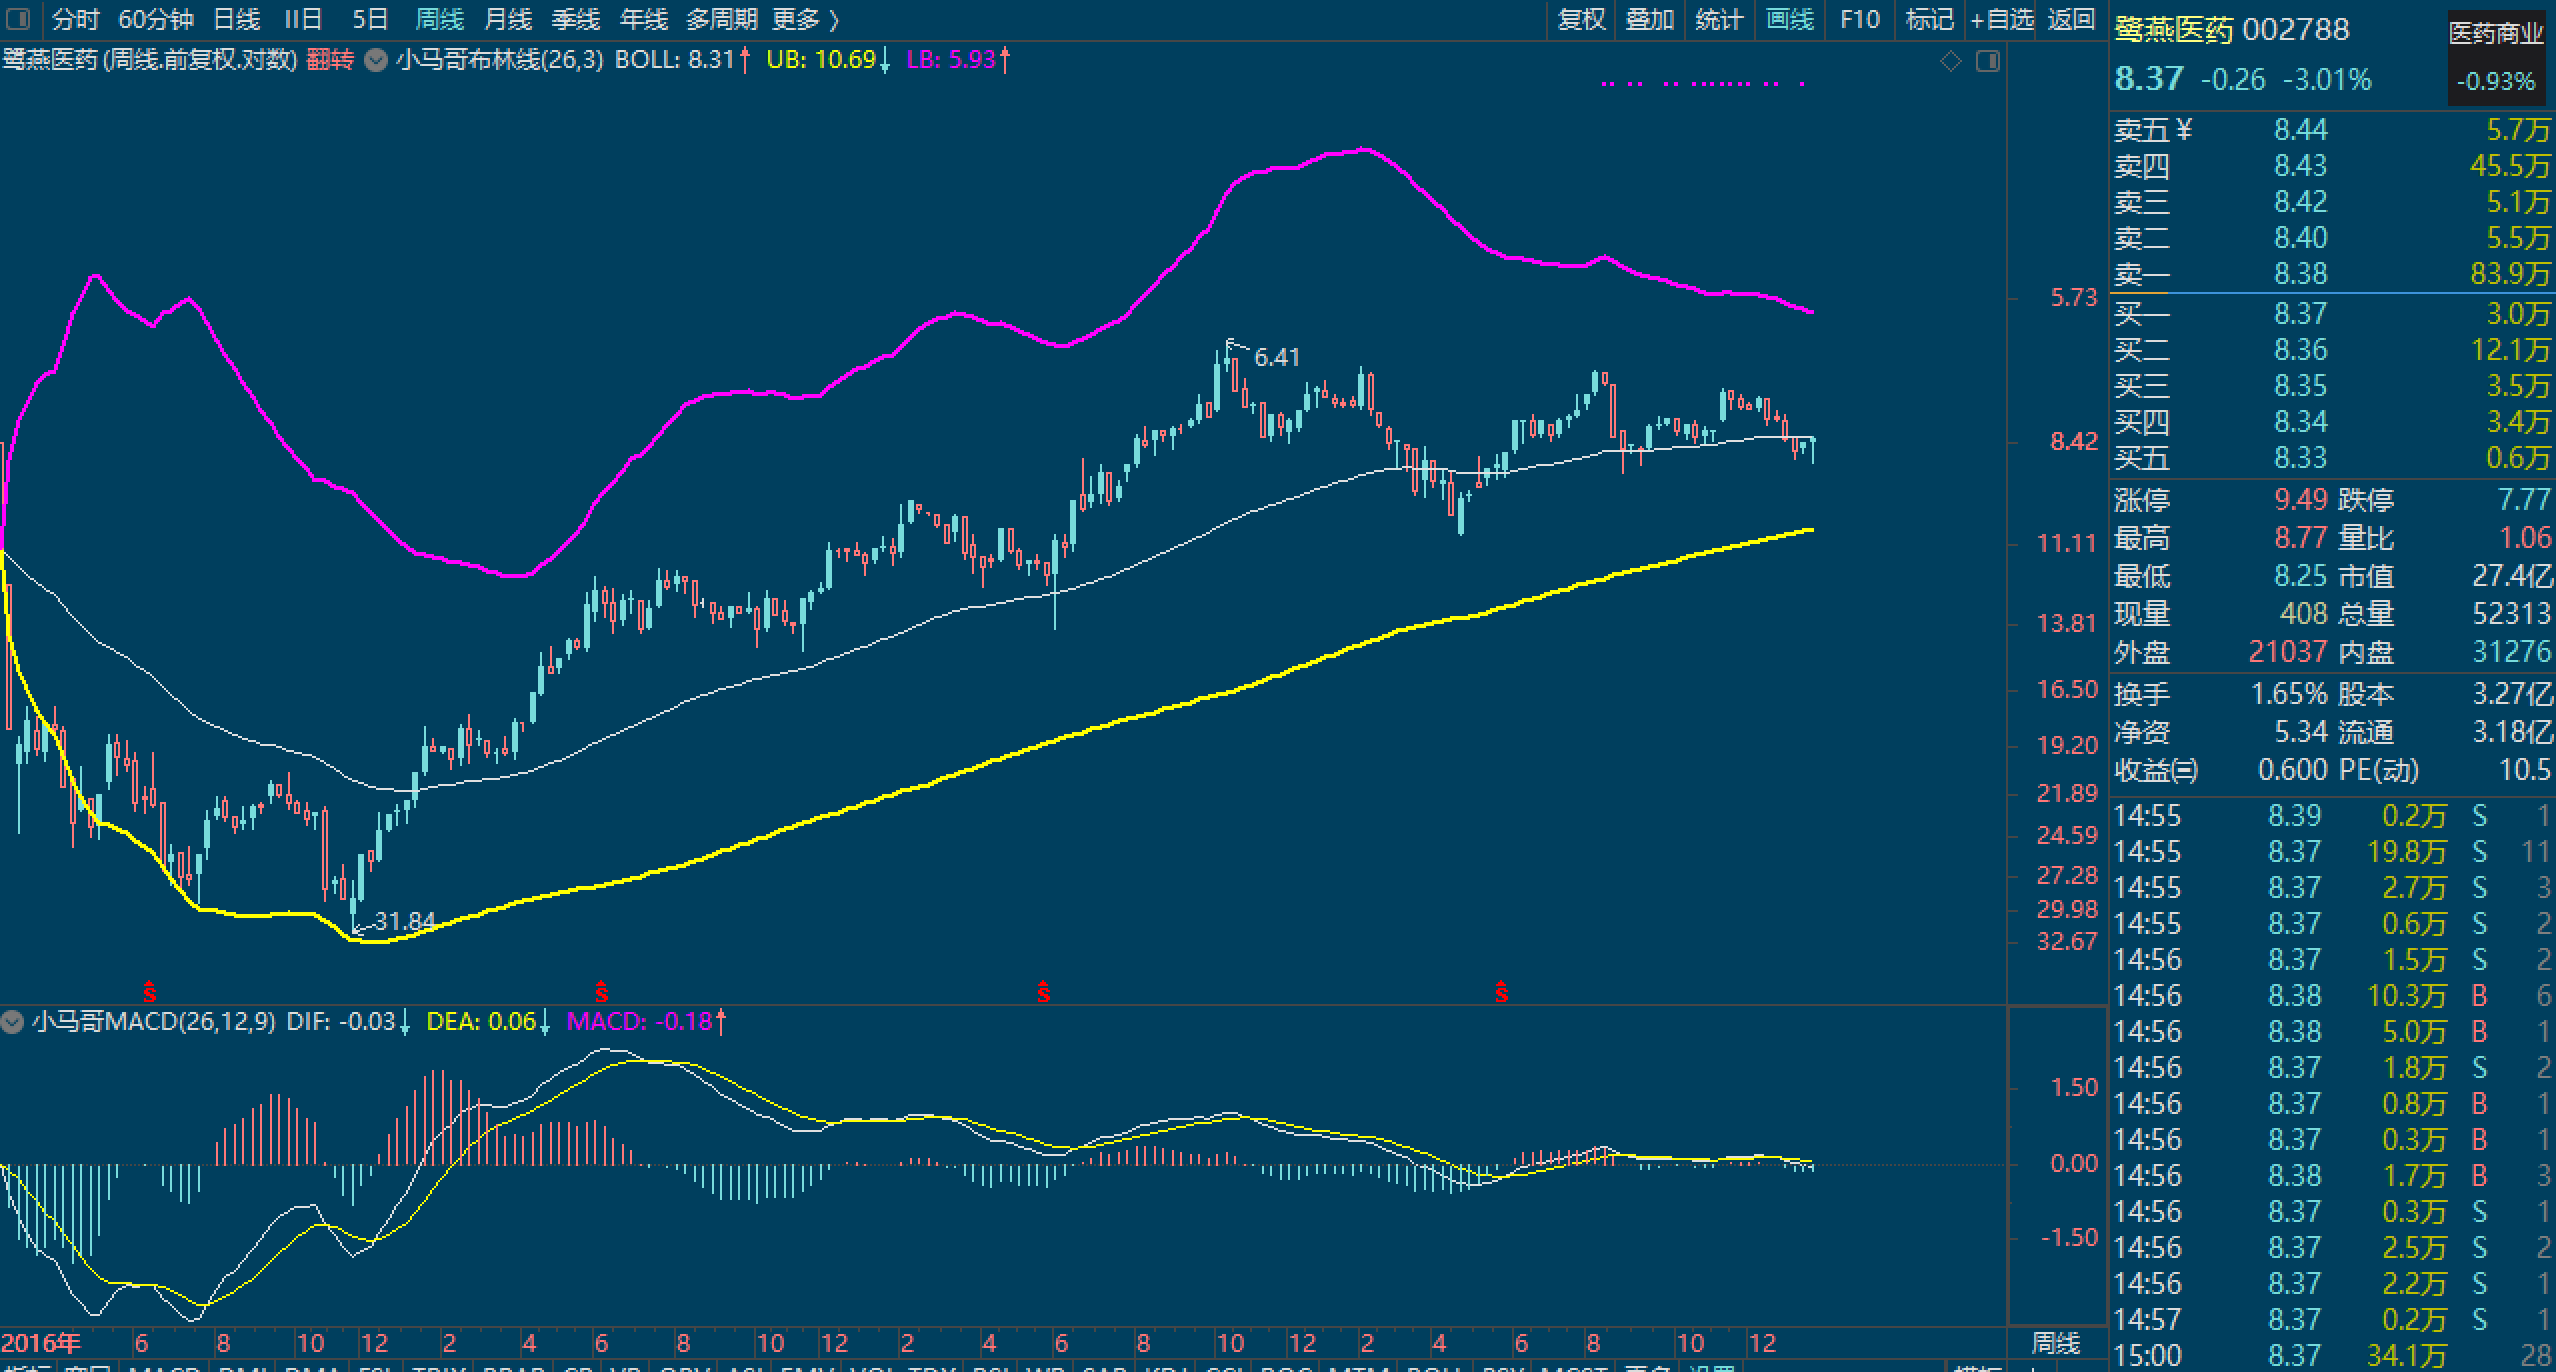Open Bollinger indicator dropdown arrow
Viewport: 2556px width, 1372px height.
[x=376, y=60]
